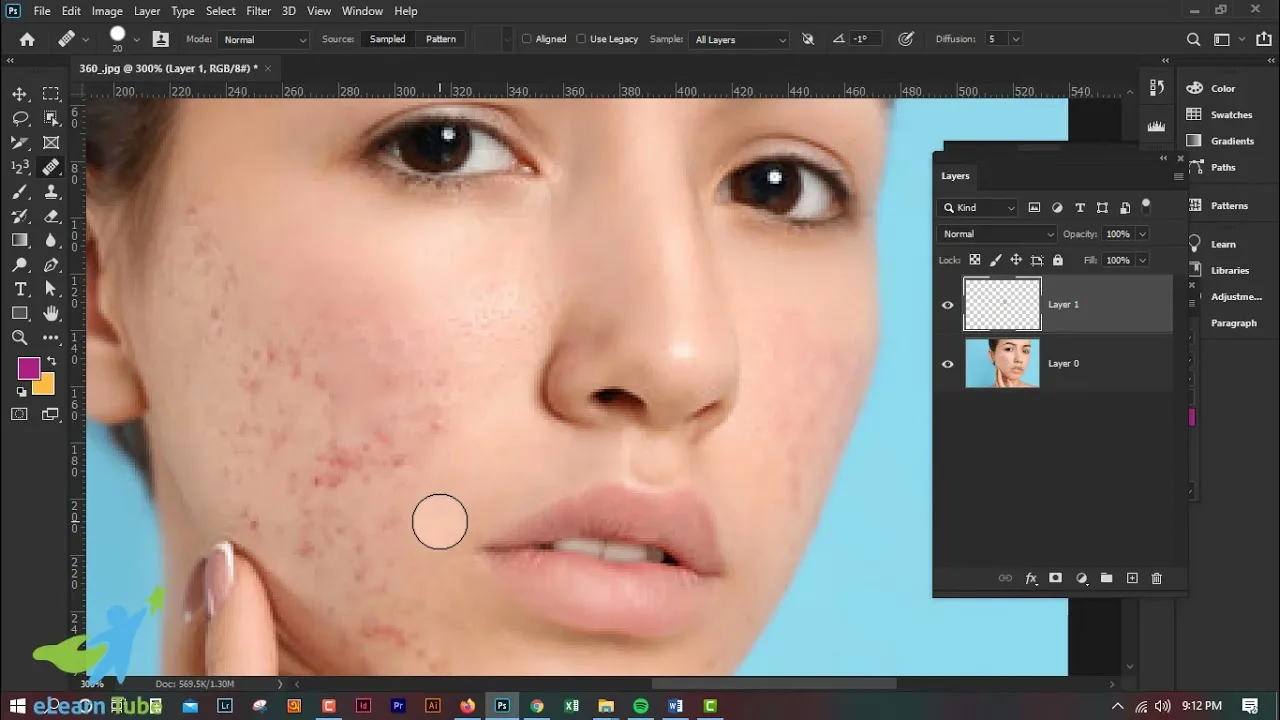
Task: Open Spotify from the taskbar
Action: click(x=641, y=706)
